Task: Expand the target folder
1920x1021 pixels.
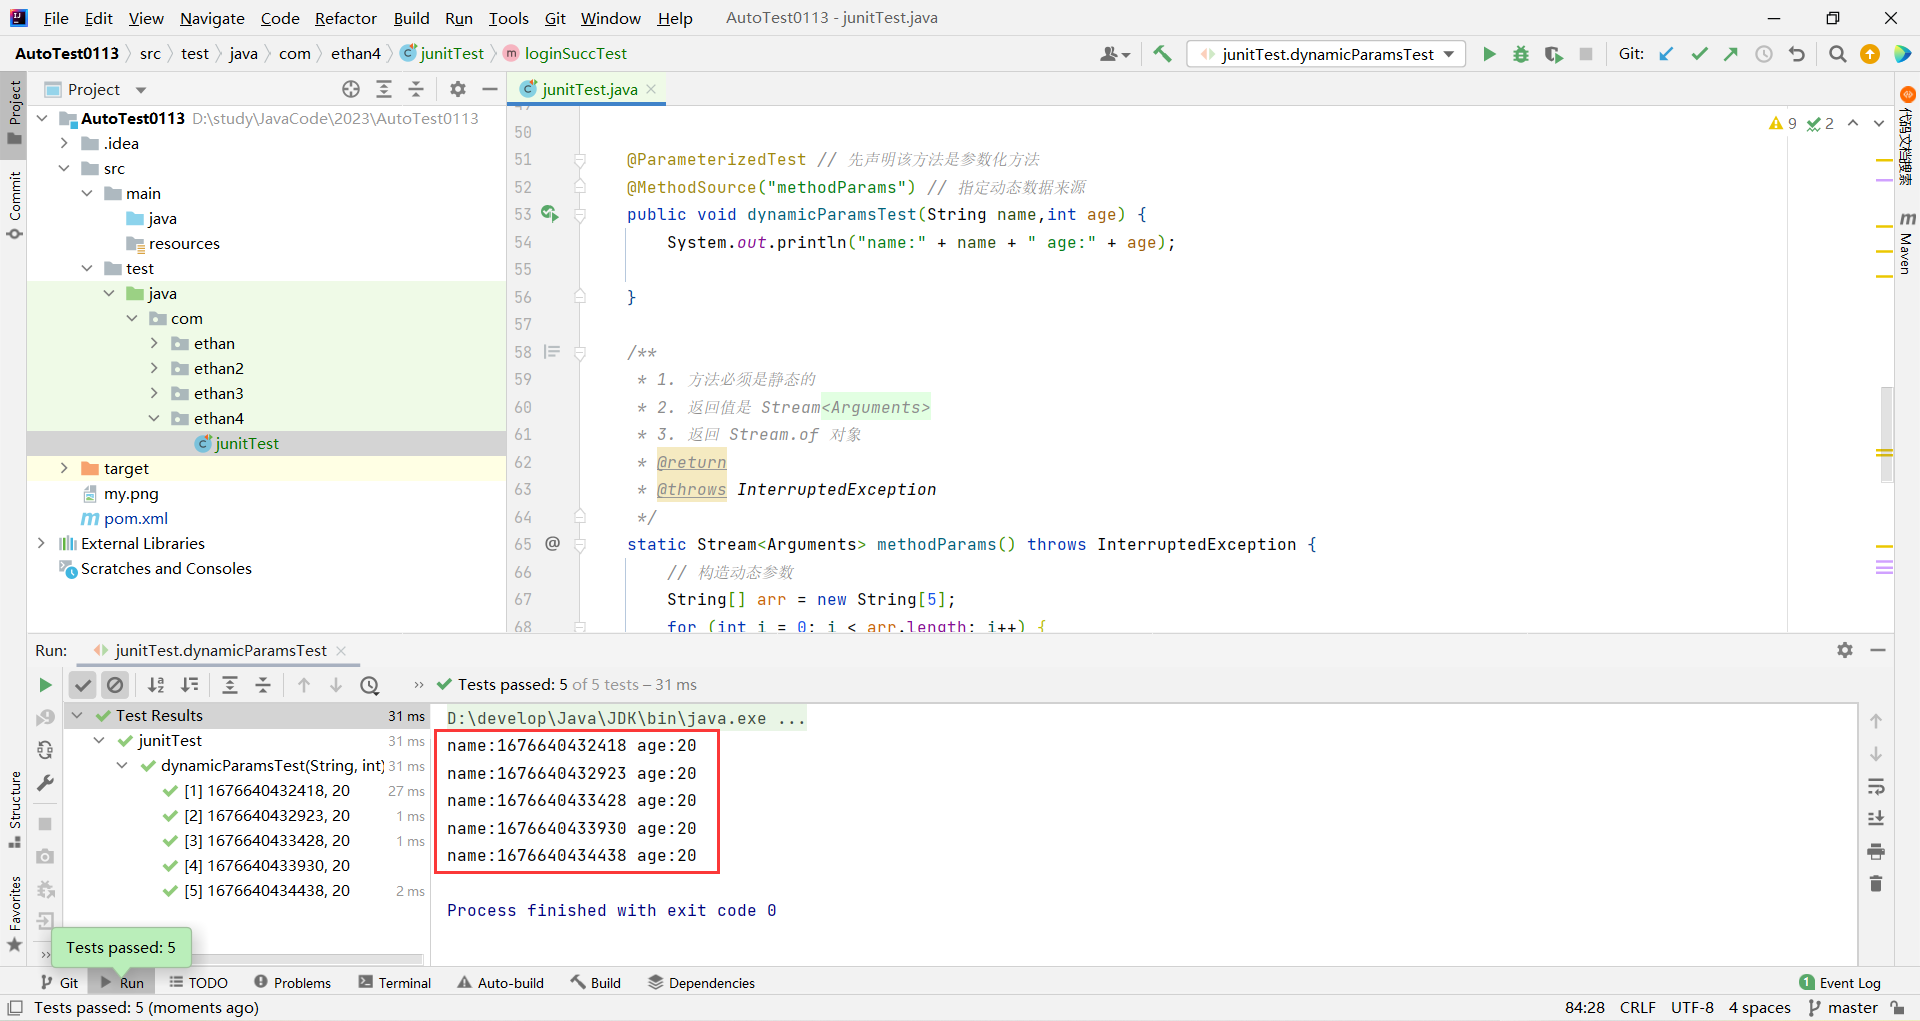Action: pyautogui.click(x=64, y=468)
